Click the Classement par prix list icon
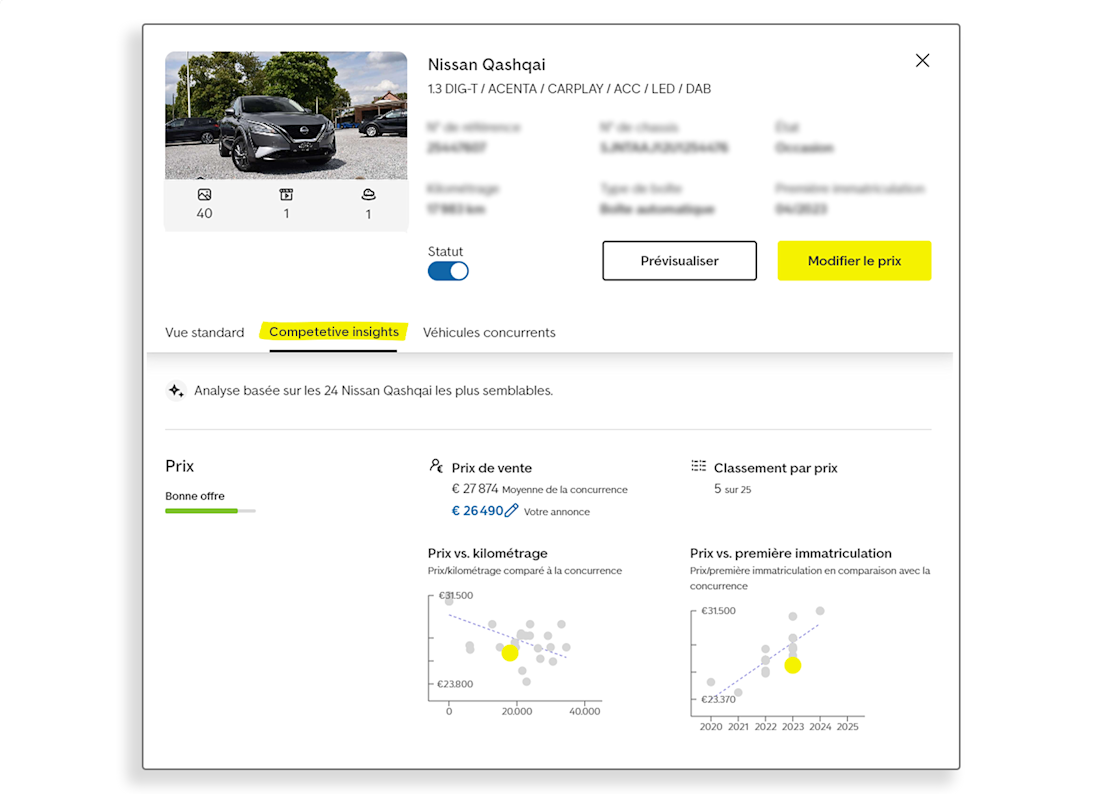The image size is (1100, 794). [699, 466]
